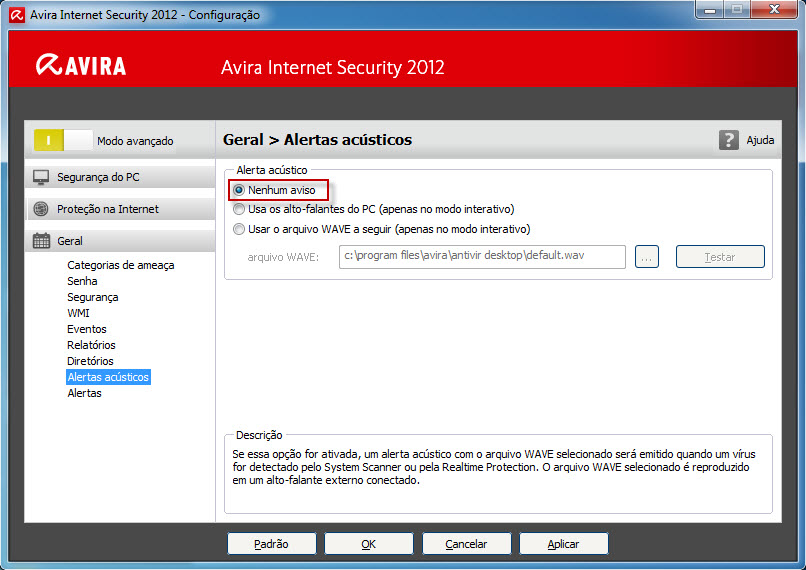Open the Segurança settings page
806x570 pixels.
[93, 297]
